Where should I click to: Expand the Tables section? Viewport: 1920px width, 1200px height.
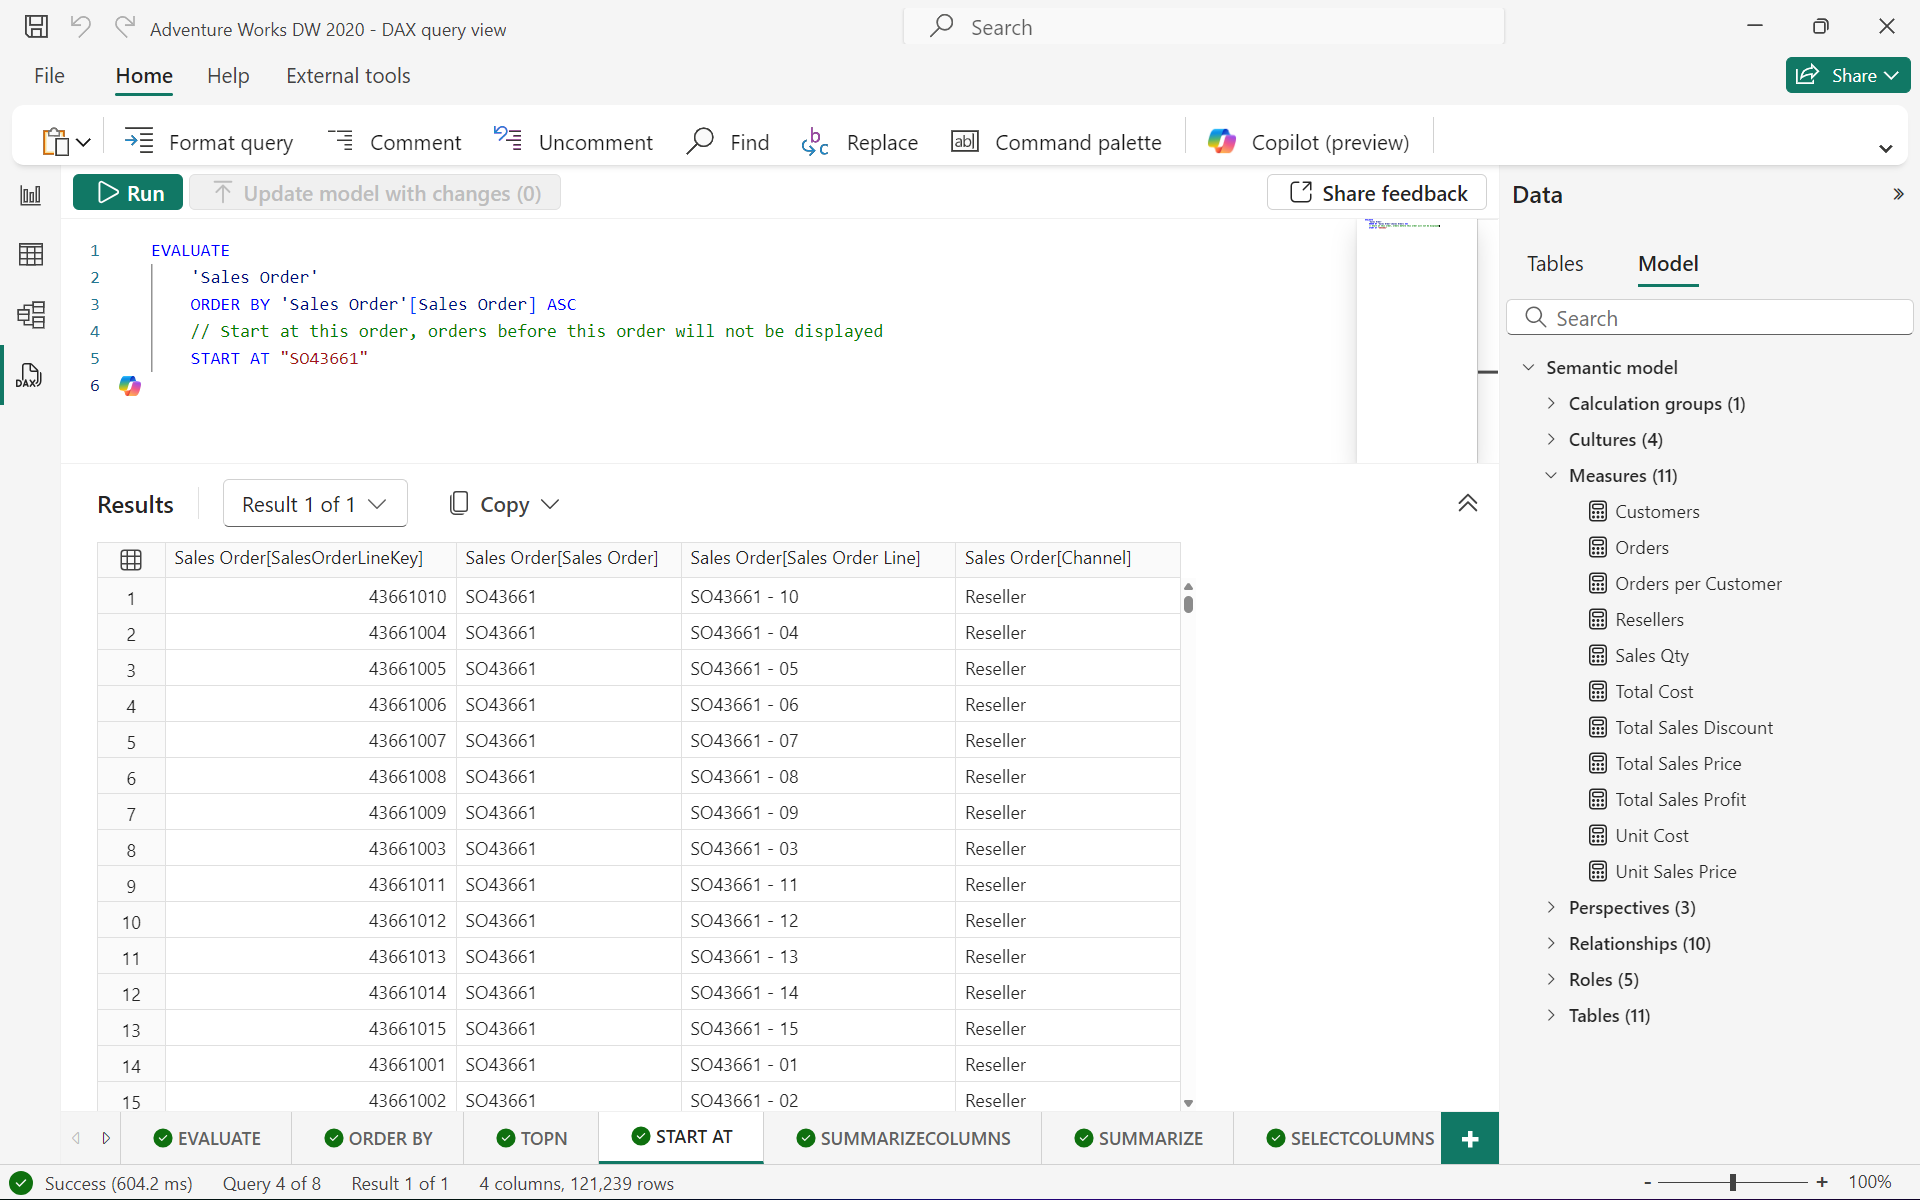[x=1551, y=1015]
